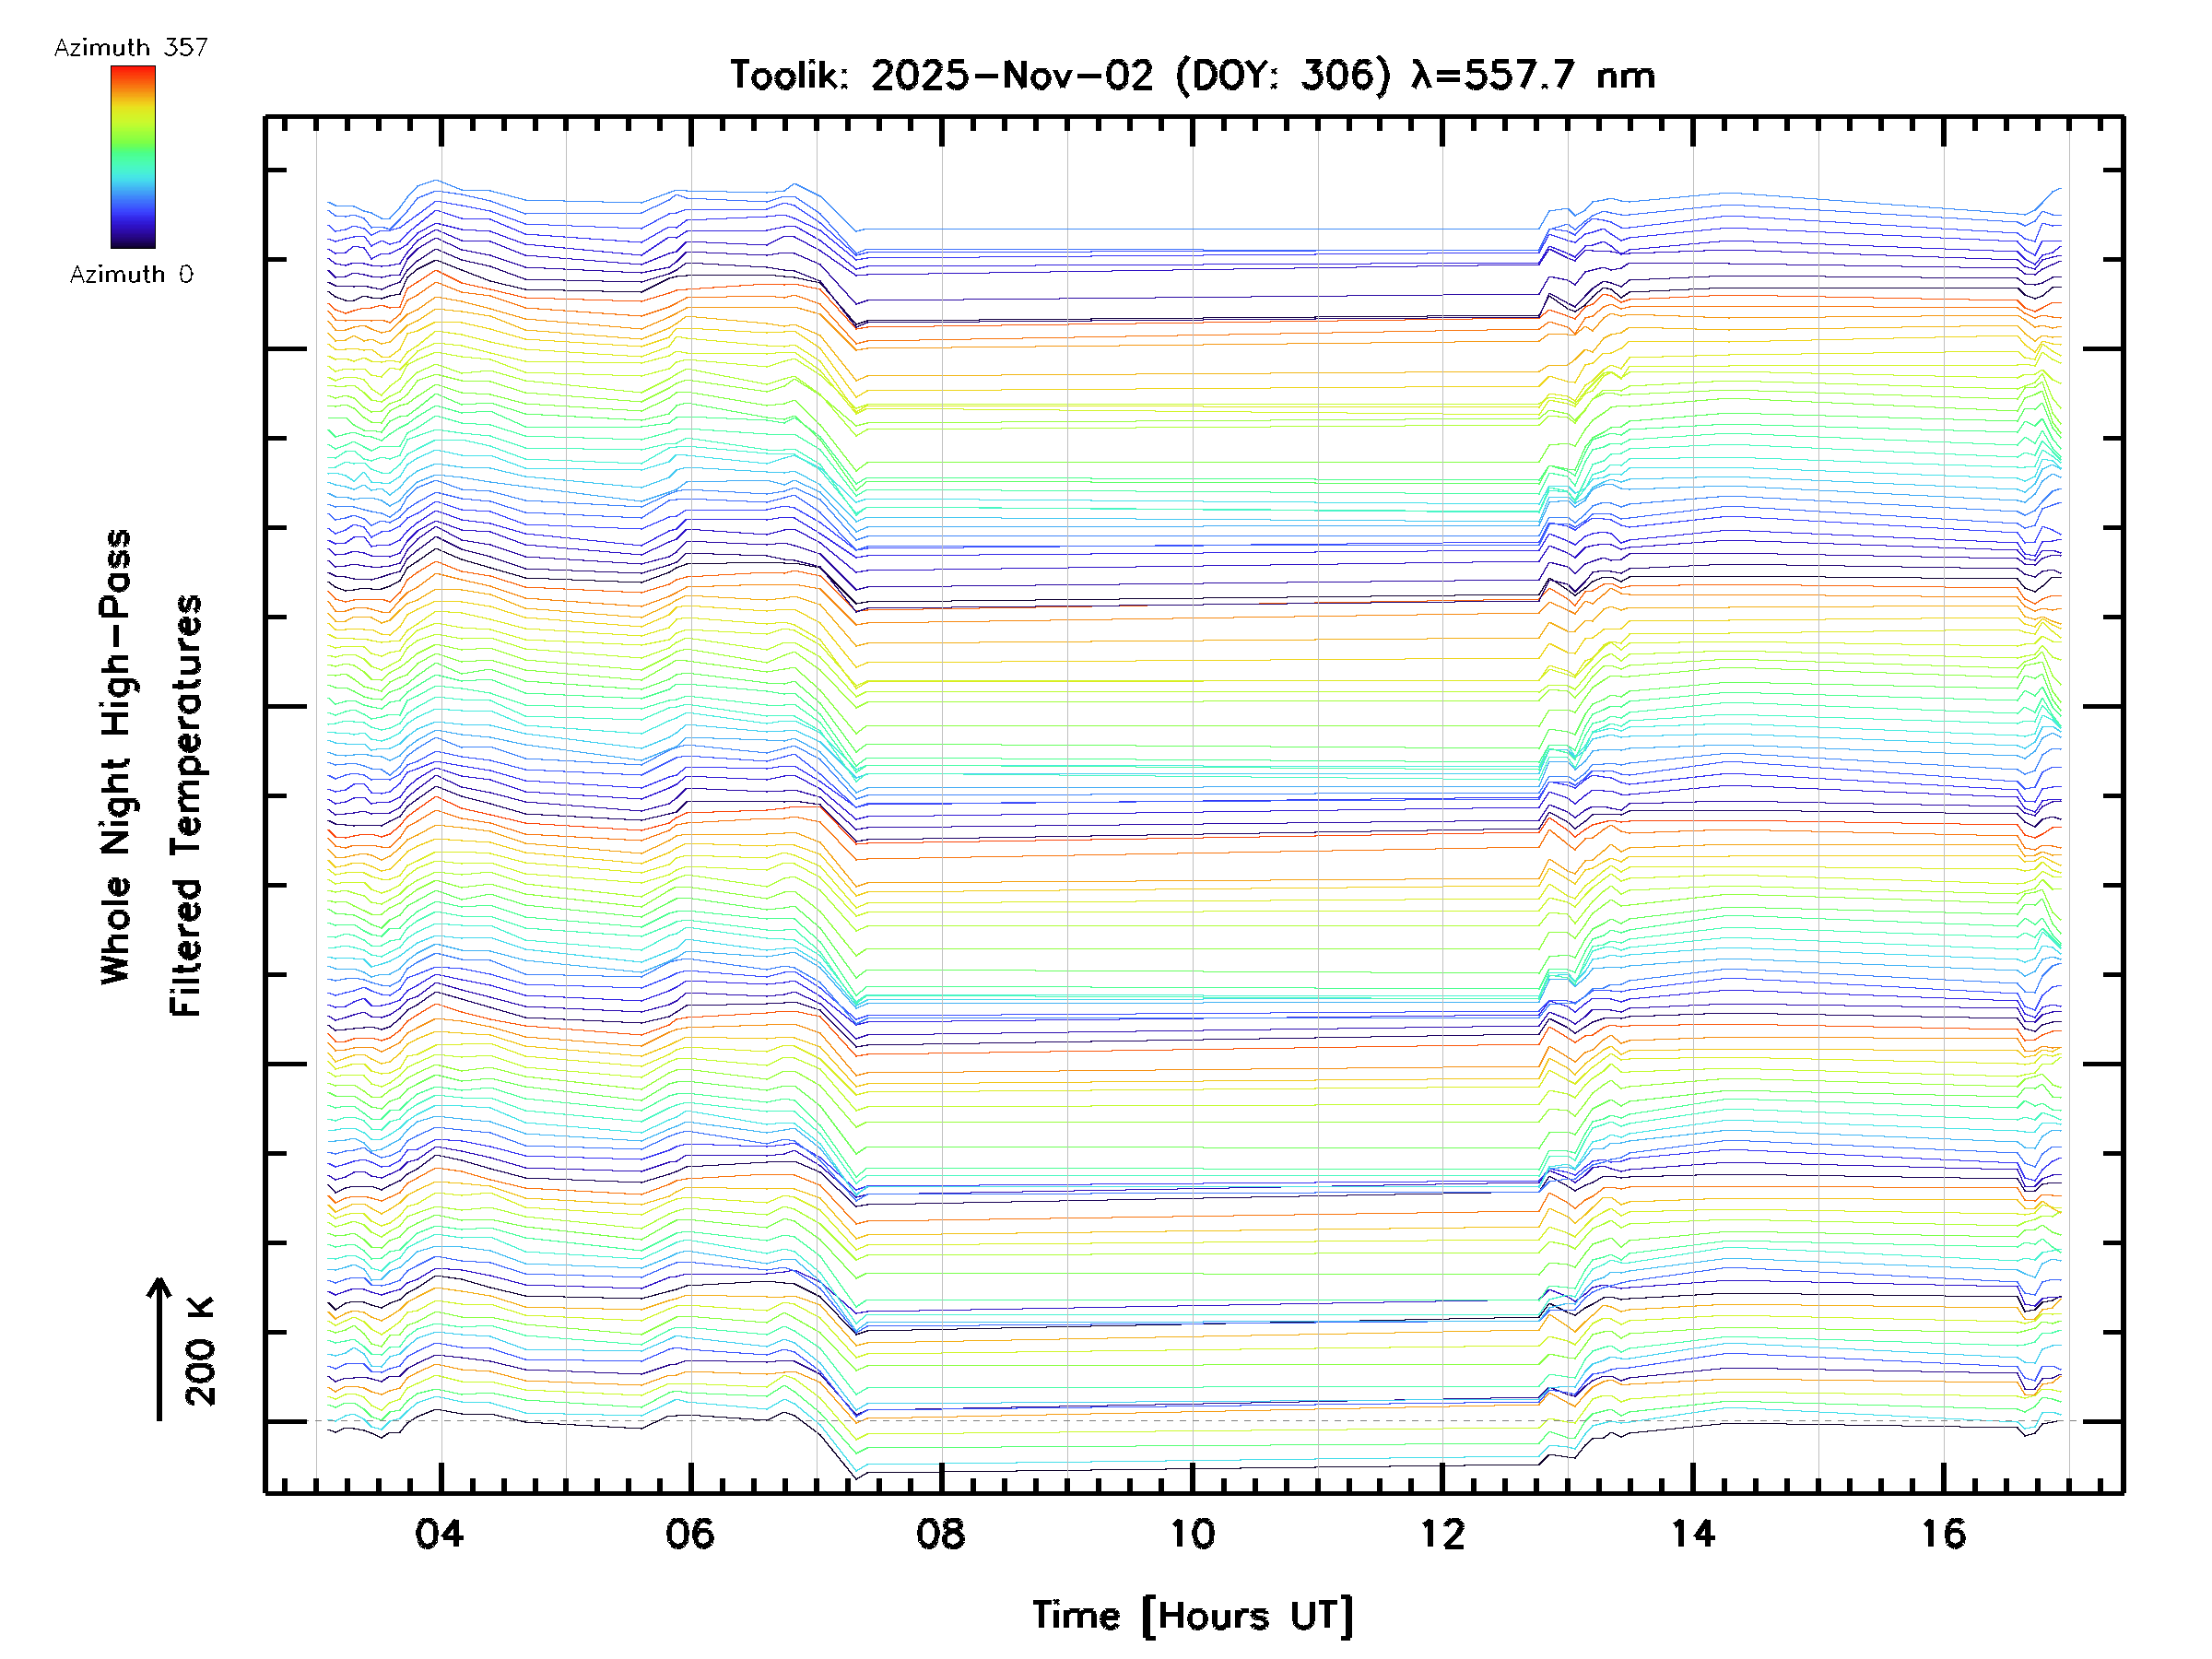Click the 12 hour tick label
The width and height of the screenshot is (2212, 1659).
[1442, 1534]
